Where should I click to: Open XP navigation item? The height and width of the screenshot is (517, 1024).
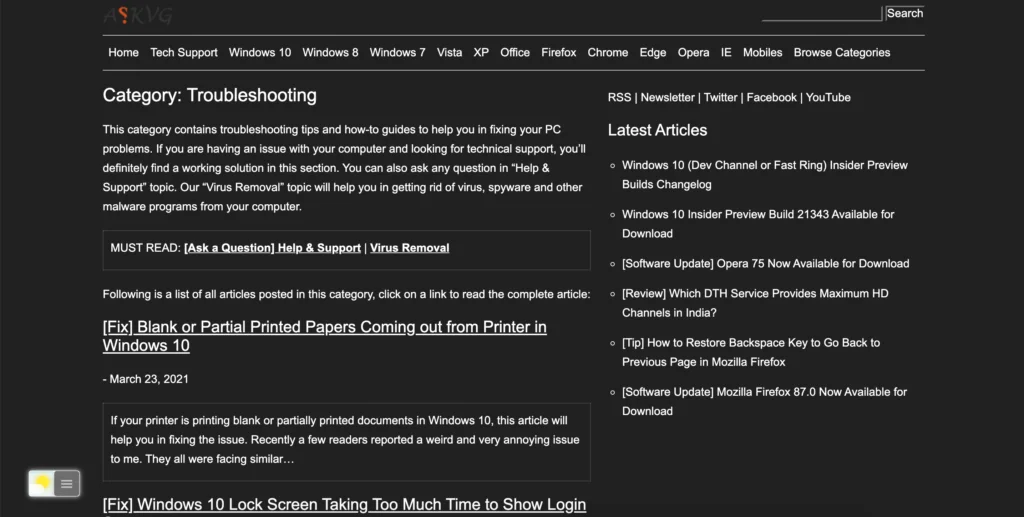click(x=481, y=52)
